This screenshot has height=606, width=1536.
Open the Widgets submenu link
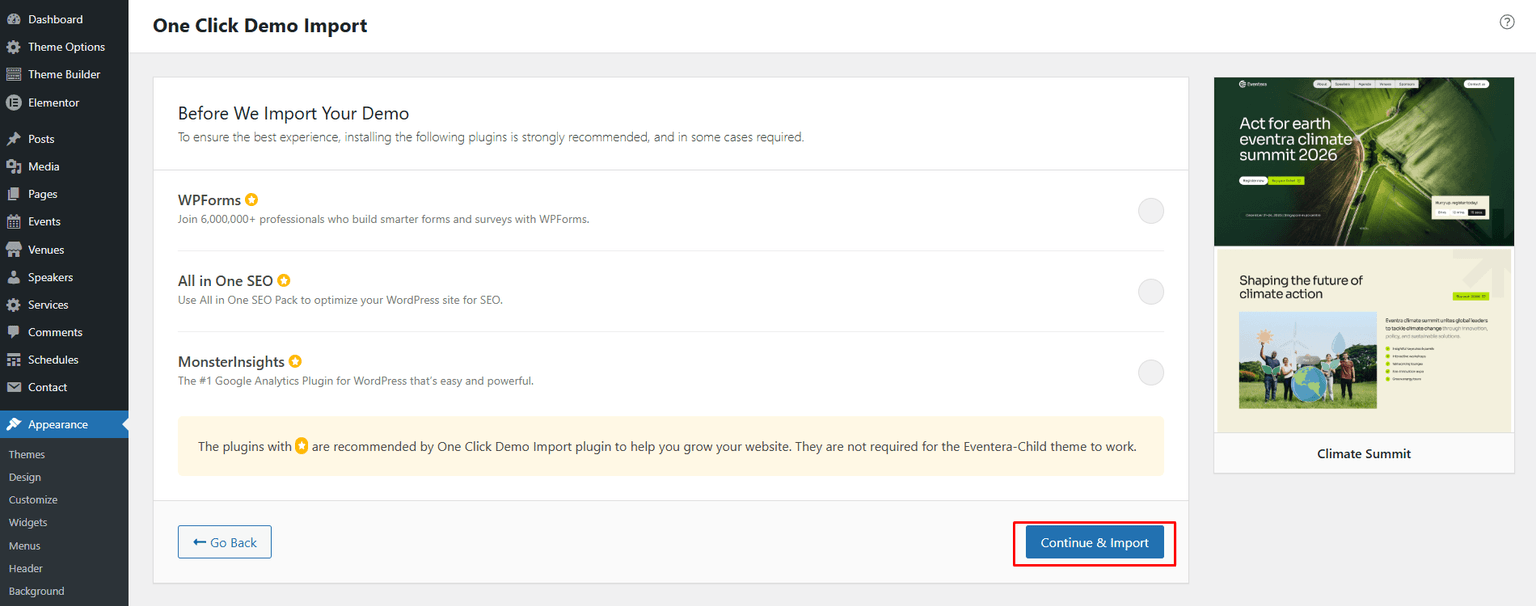coord(28,522)
